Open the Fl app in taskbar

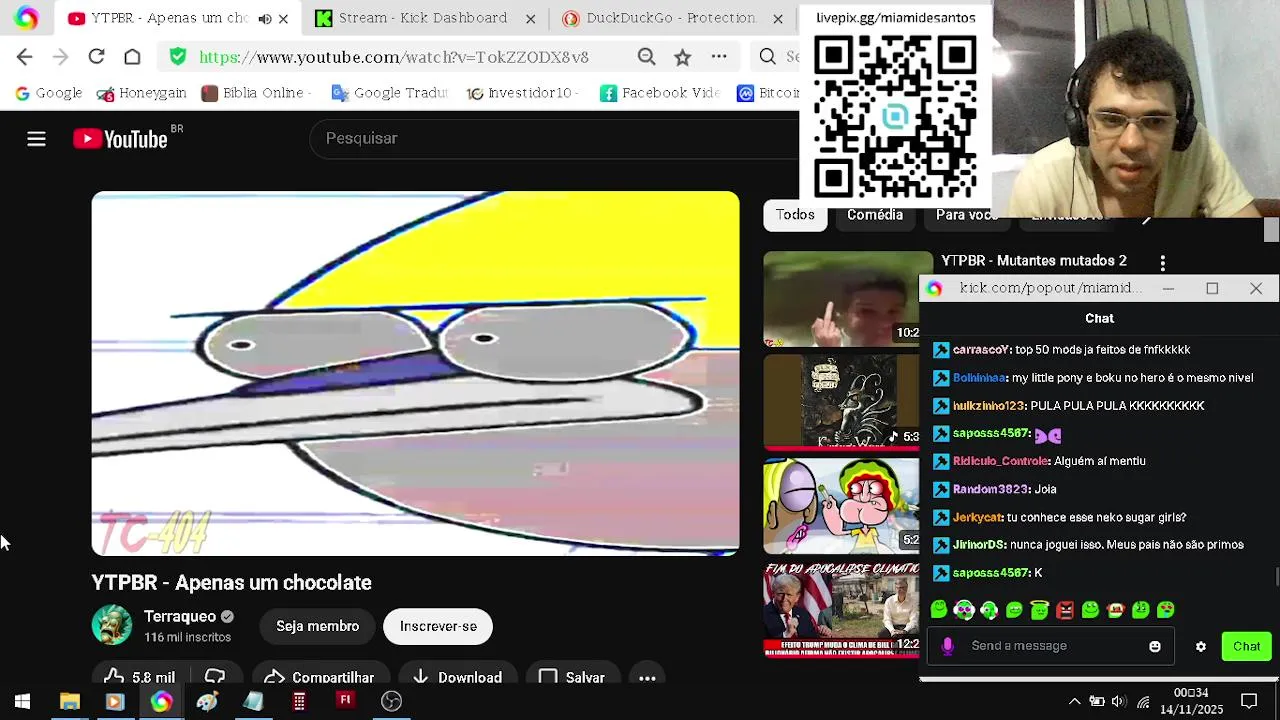tap(345, 701)
